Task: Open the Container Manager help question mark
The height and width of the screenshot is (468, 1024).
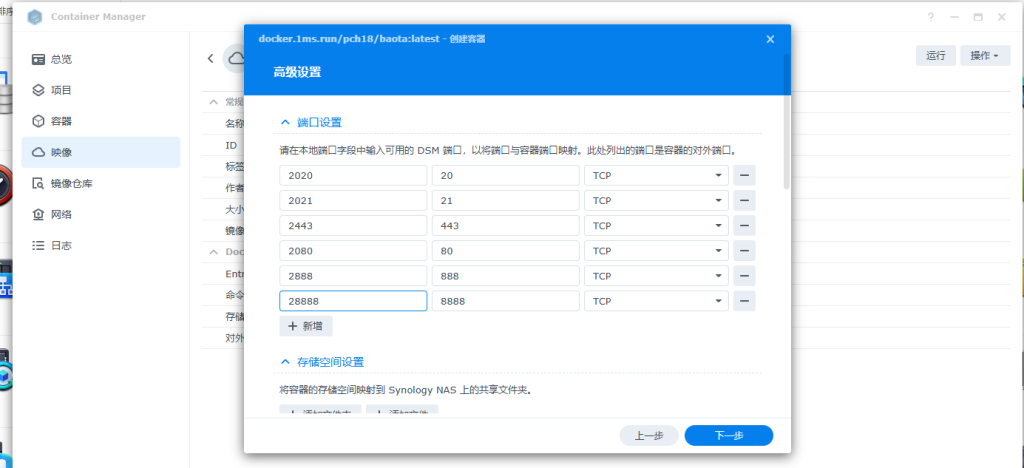Action: tap(931, 18)
